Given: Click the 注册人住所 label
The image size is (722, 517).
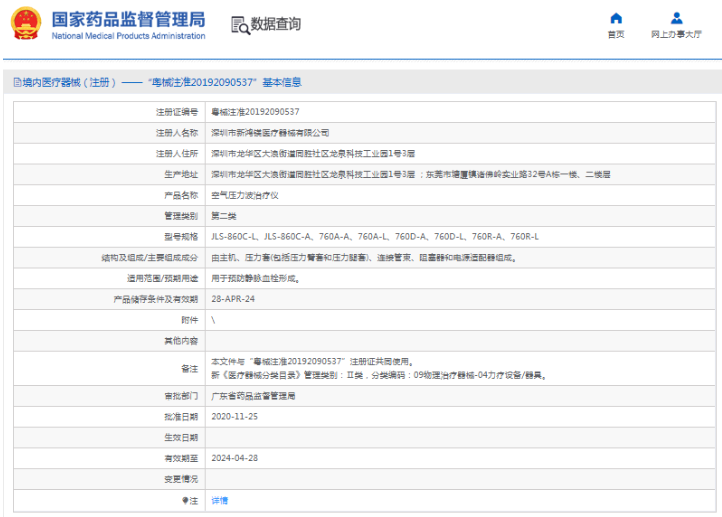Looking at the screenshot, I should [177, 154].
